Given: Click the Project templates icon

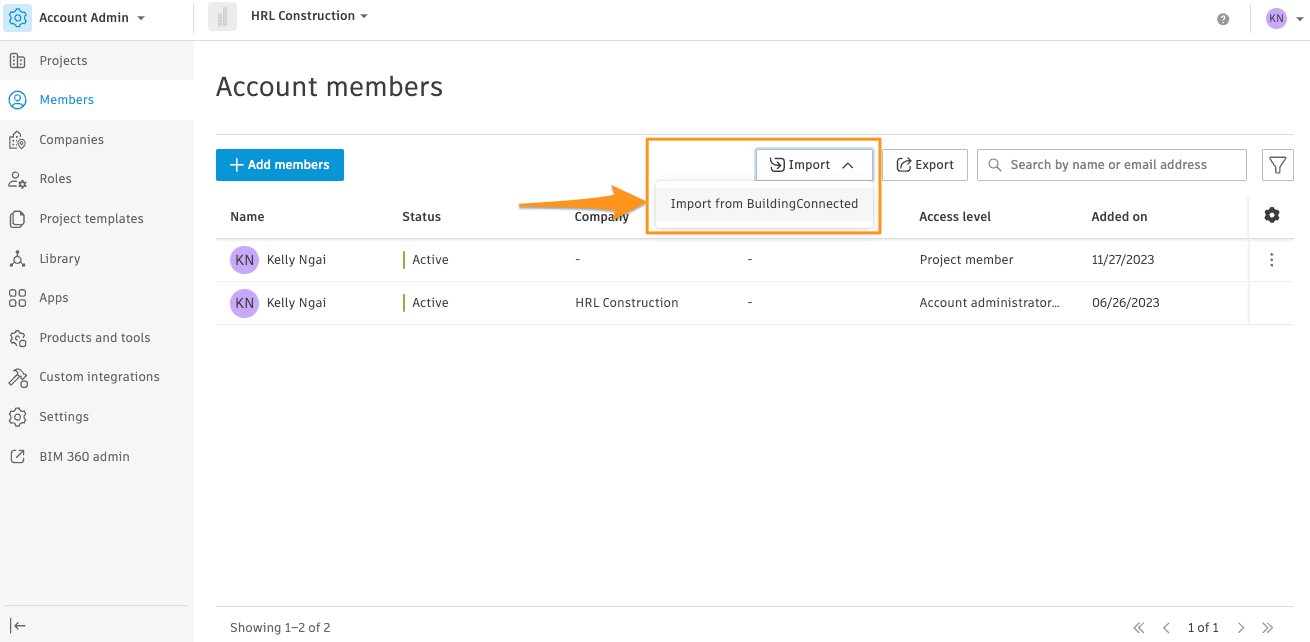Looking at the screenshot, I should (17, 219).
